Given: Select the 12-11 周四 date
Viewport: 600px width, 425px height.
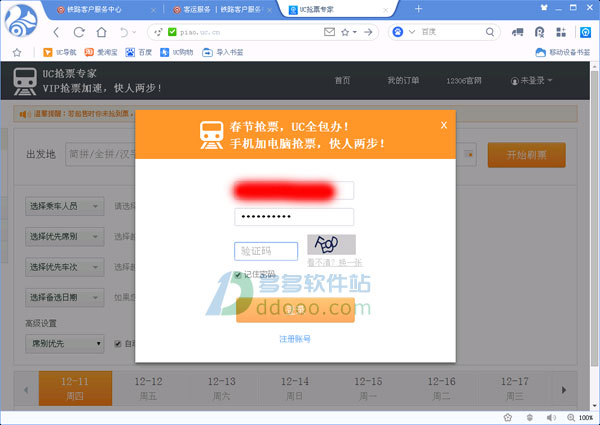Looking at the screenshot, I should pos(75,388).
